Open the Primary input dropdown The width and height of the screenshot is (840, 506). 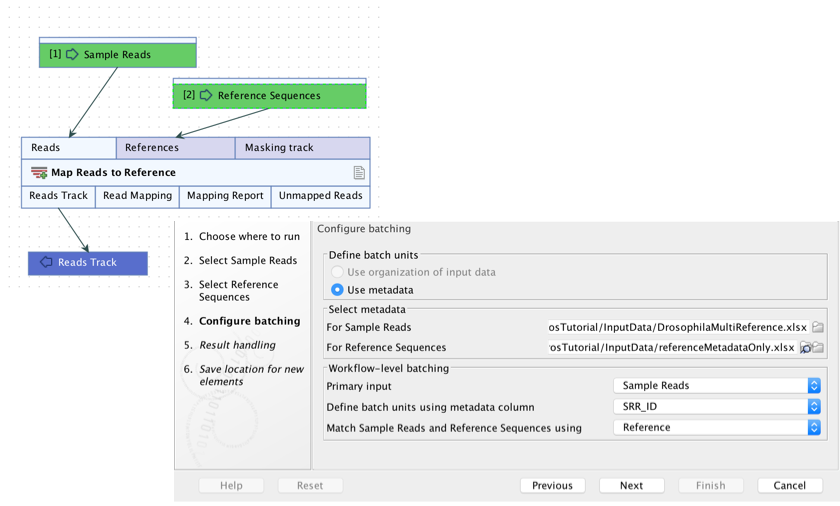click(x=716, y=385)
